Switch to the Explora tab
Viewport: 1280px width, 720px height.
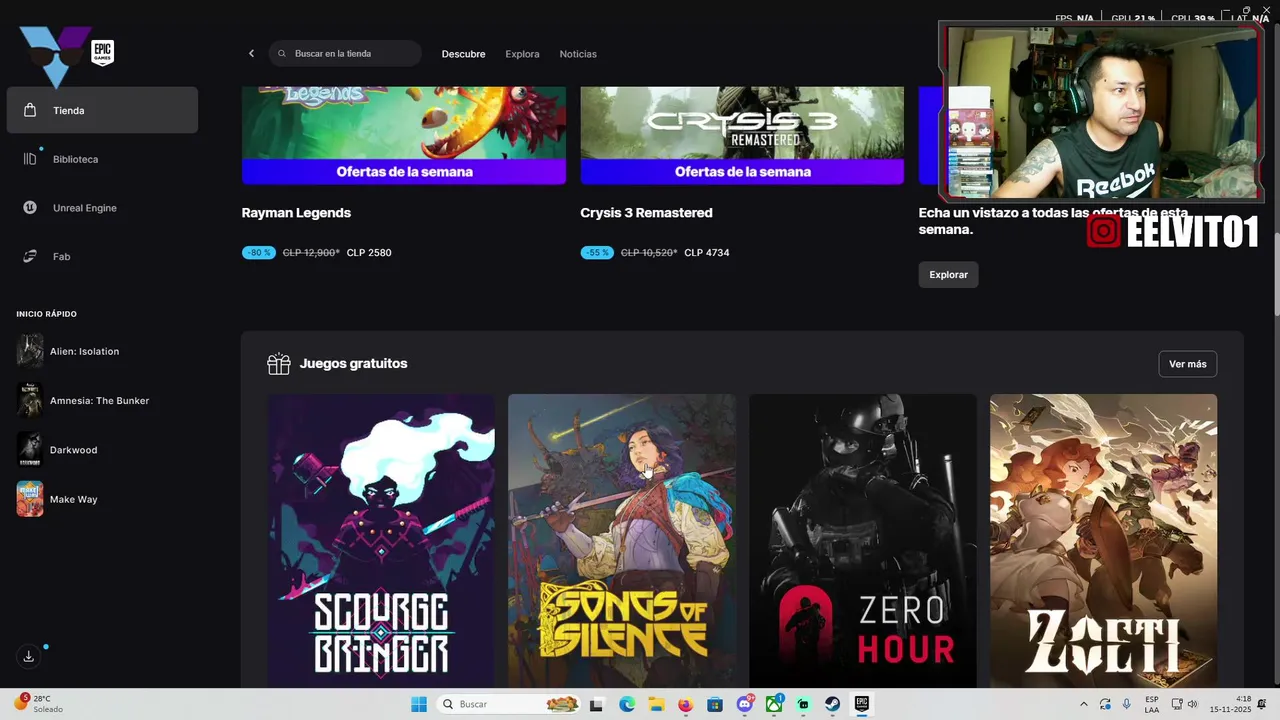[x=522, y=54]
